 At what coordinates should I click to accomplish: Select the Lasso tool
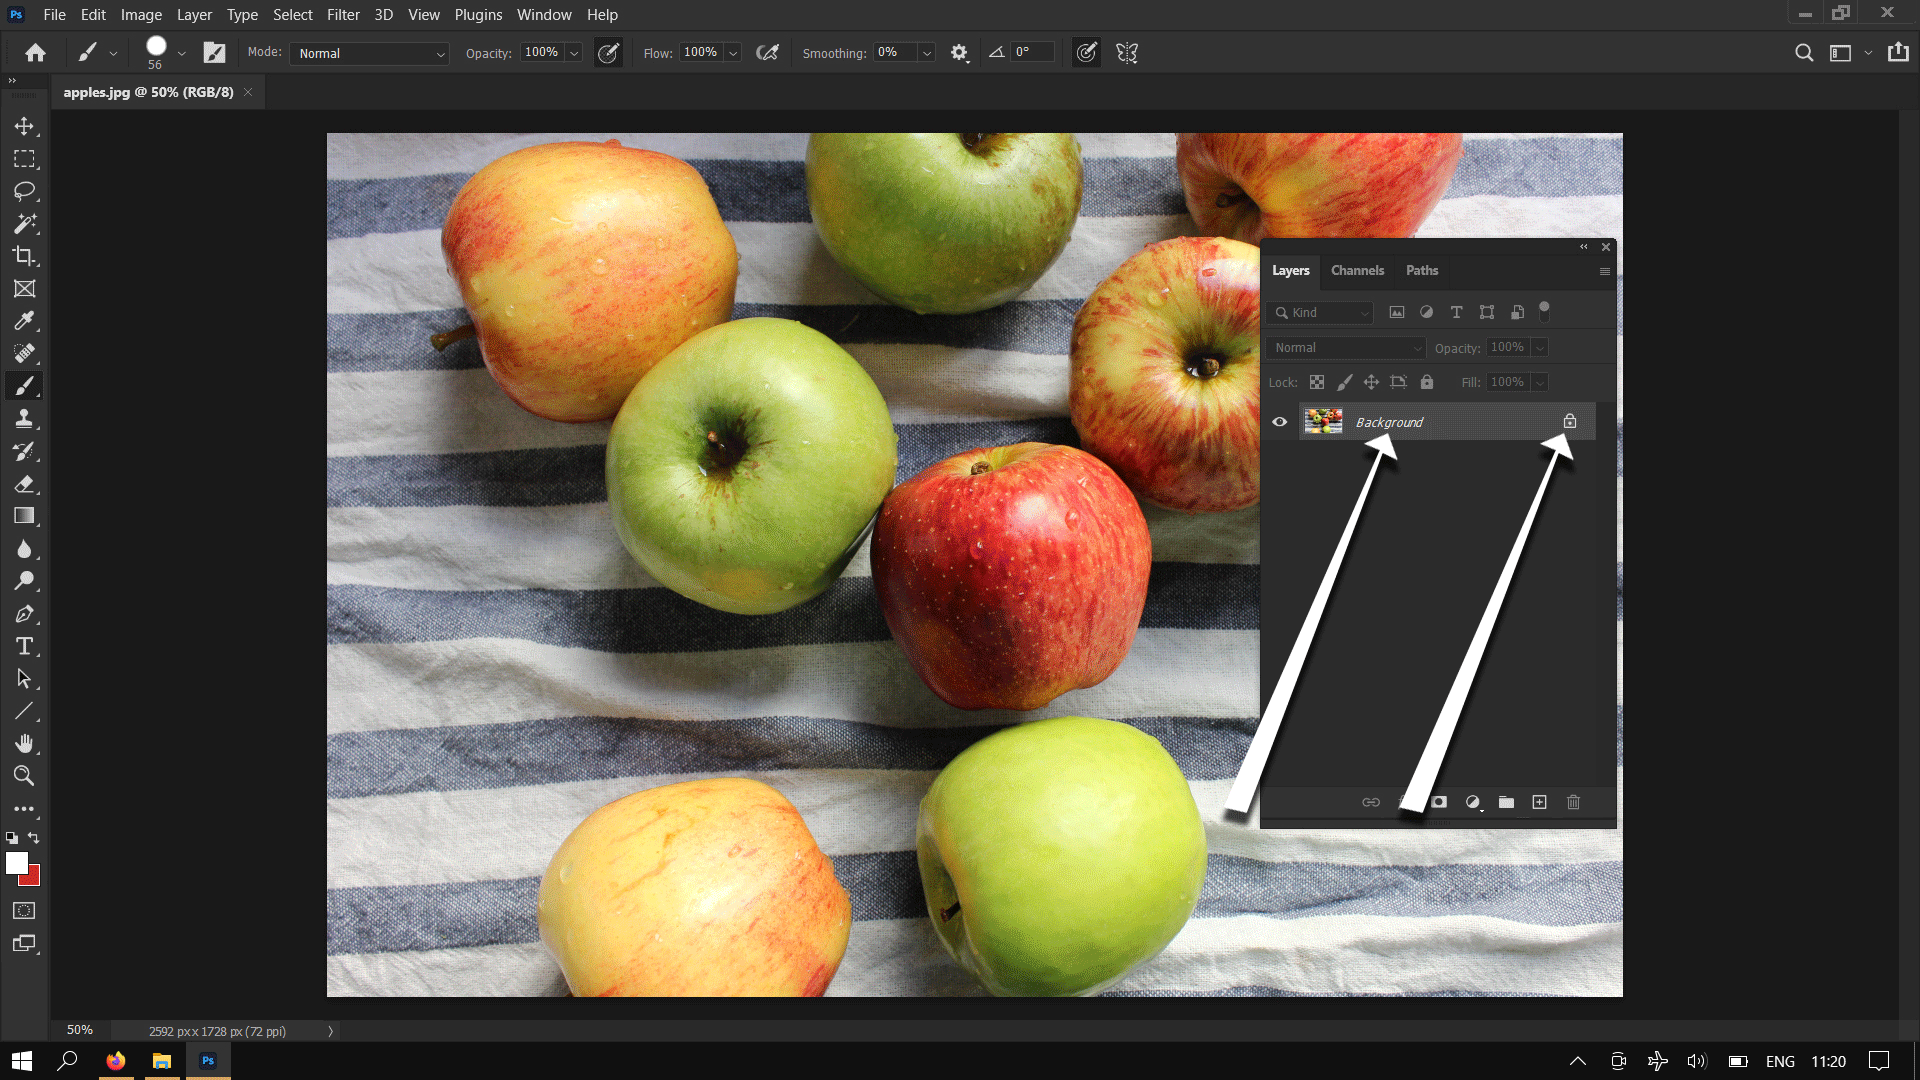tap(24, 191)
